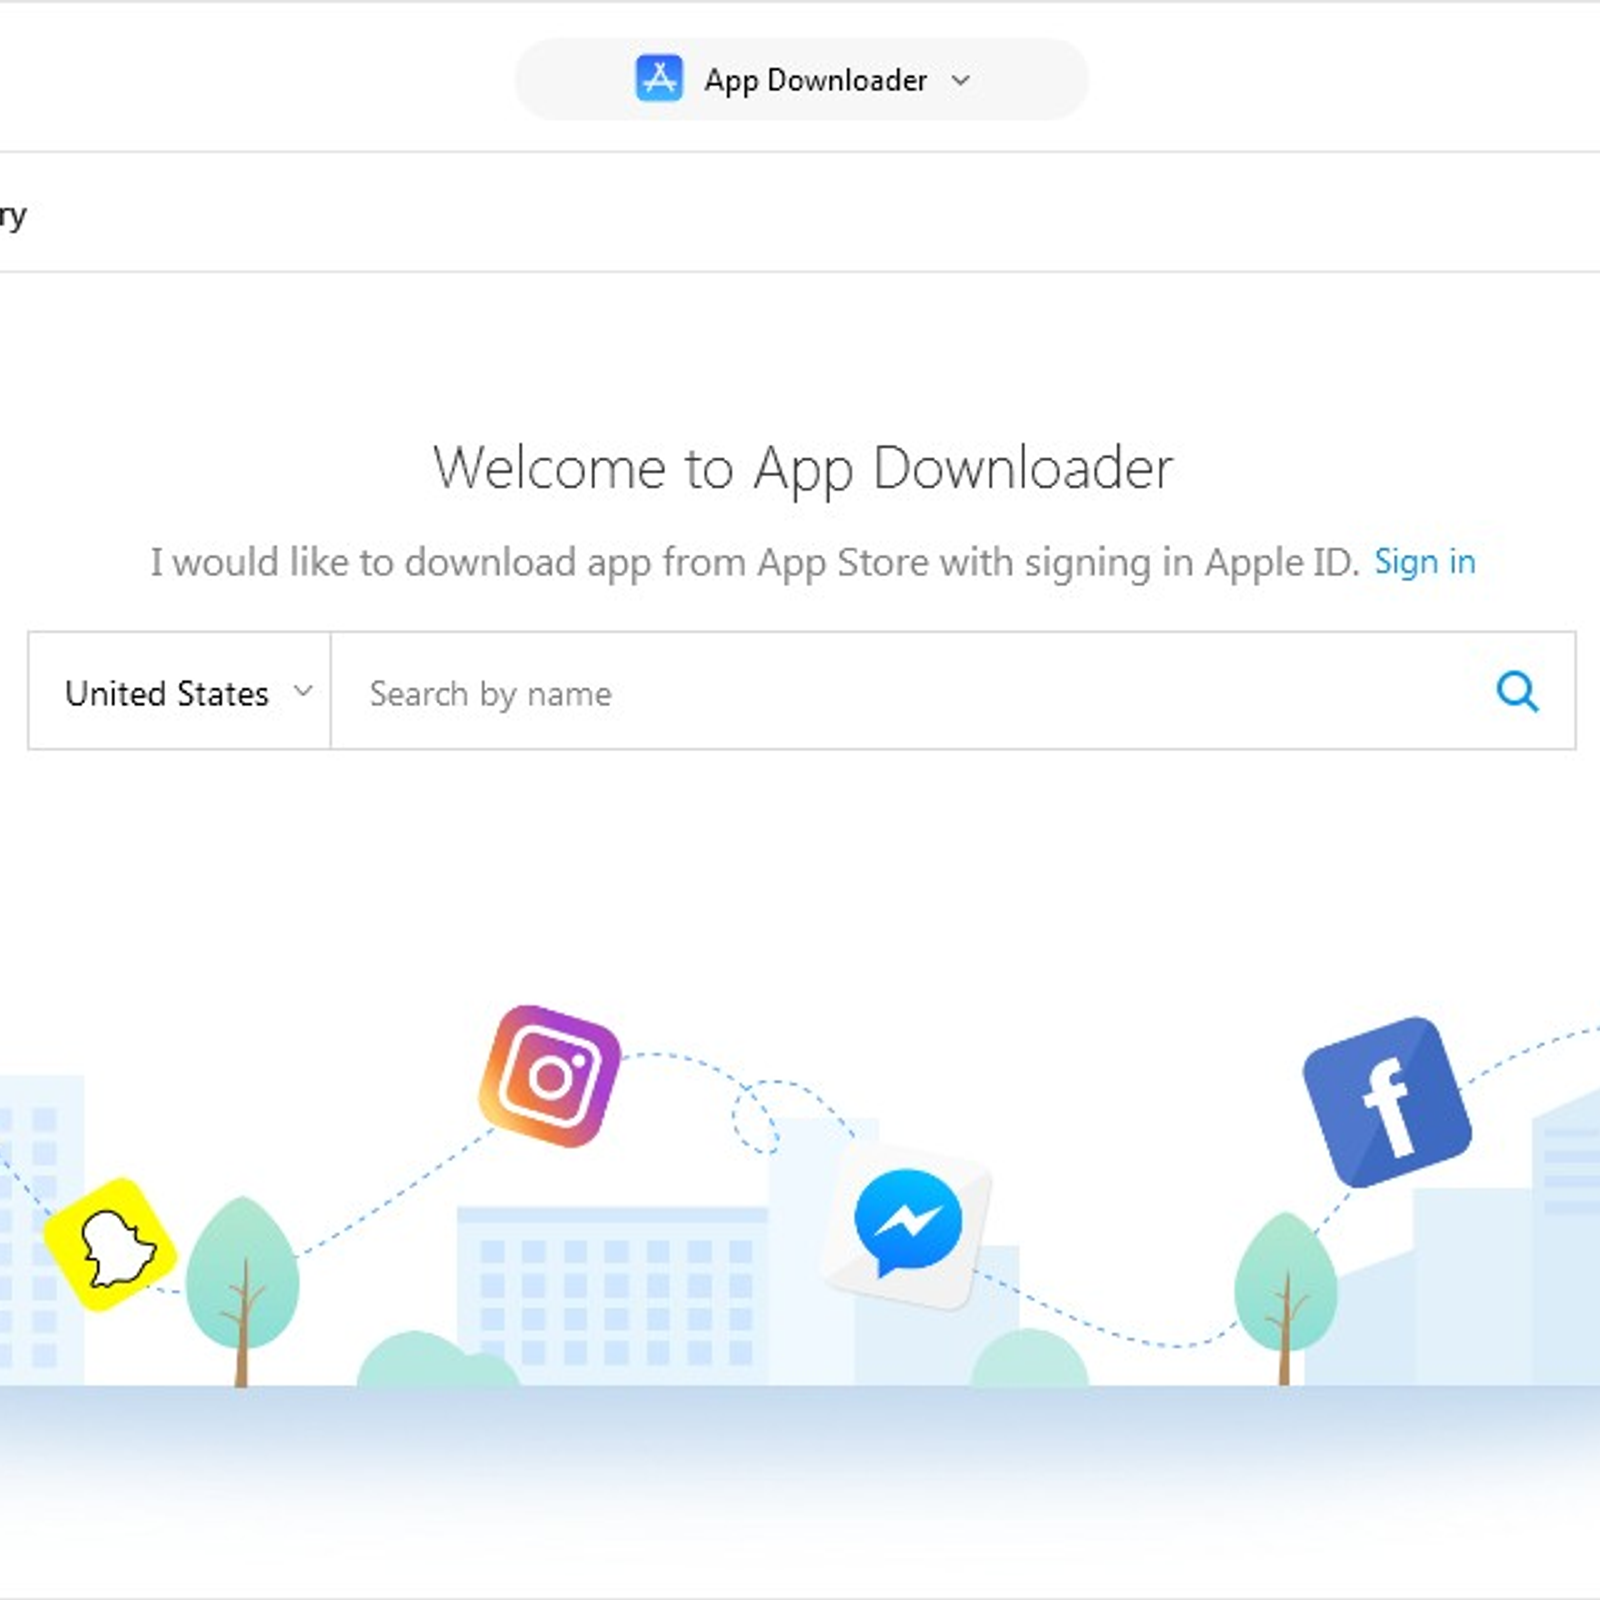The height and width of the screenshot is (1600, 1600).
Task: Follow the Sign in link
Action: pyautogui.click(x=1424, y=562)
